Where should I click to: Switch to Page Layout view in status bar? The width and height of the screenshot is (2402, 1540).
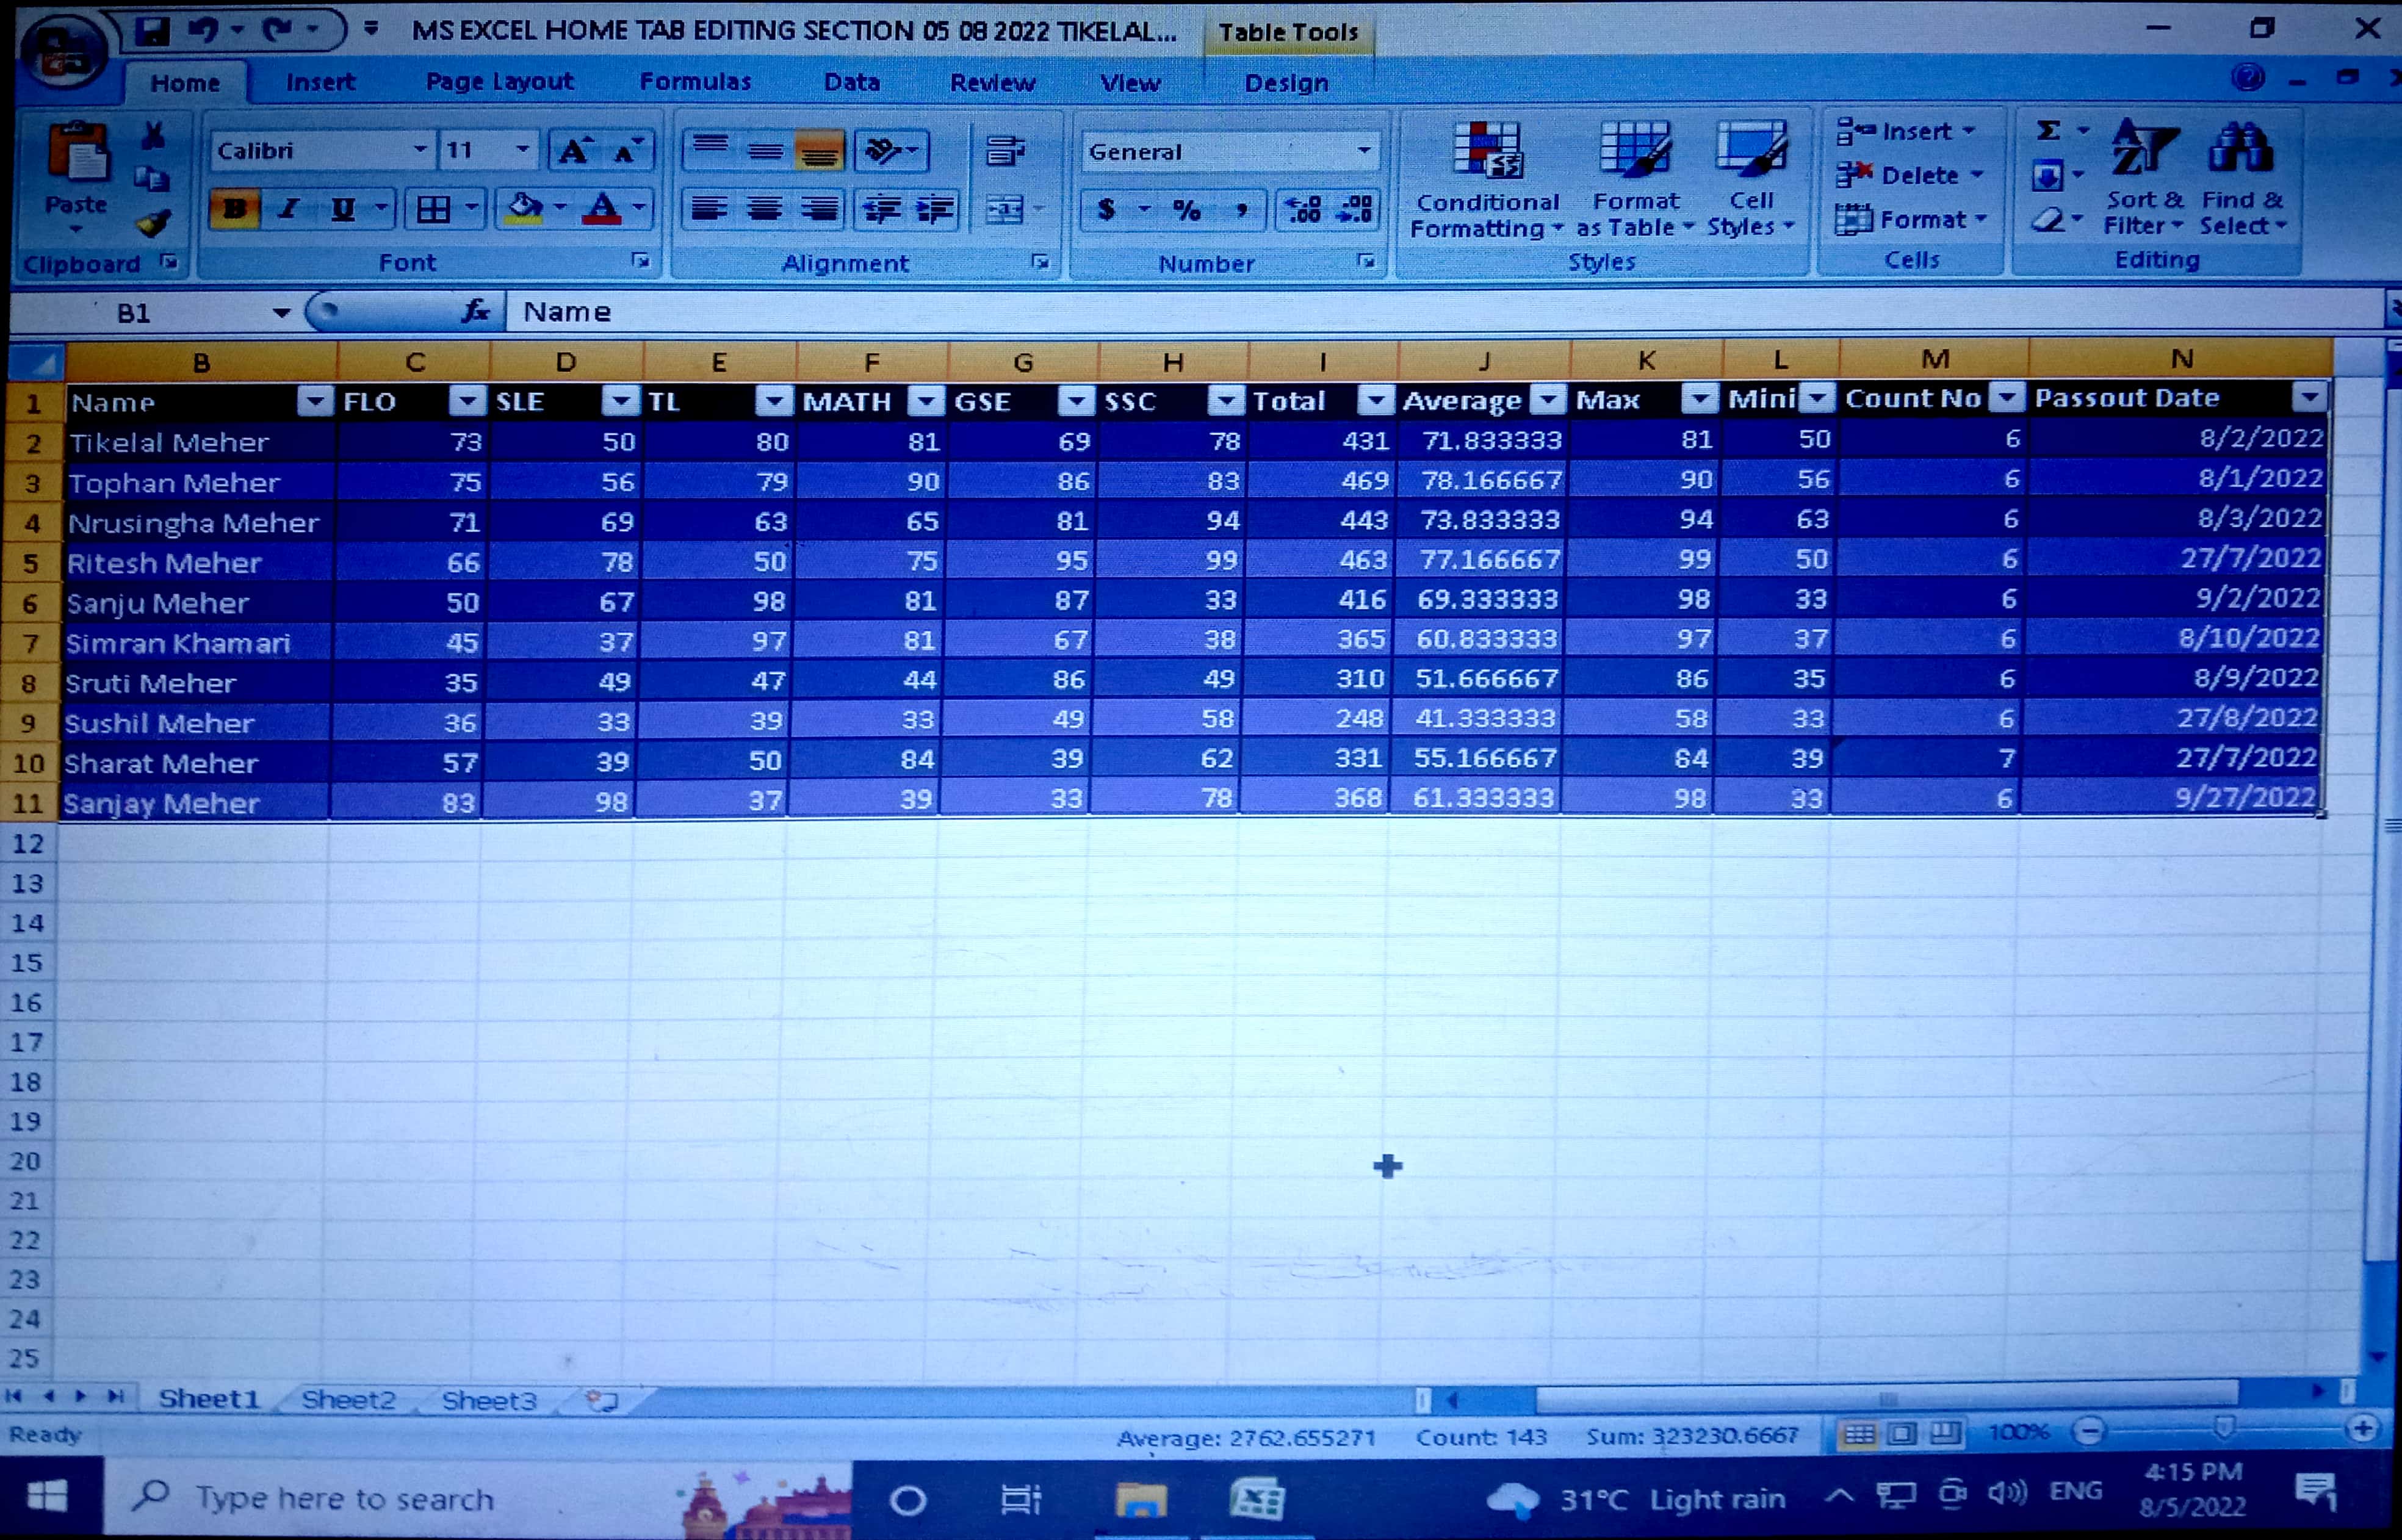point(1901,1434)
